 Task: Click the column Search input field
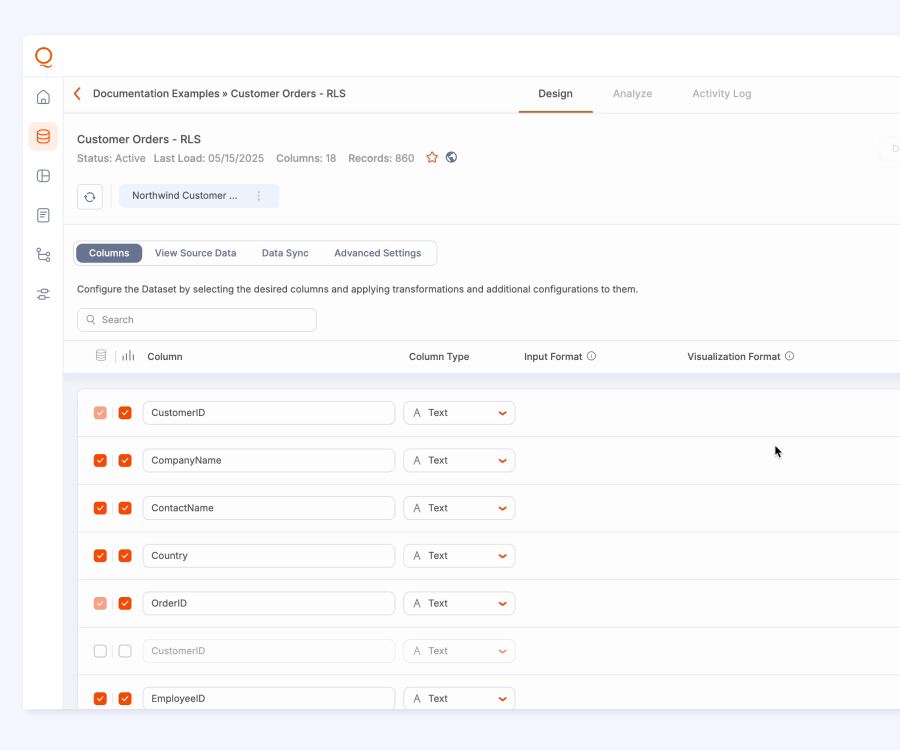click(x=197, y=320)
